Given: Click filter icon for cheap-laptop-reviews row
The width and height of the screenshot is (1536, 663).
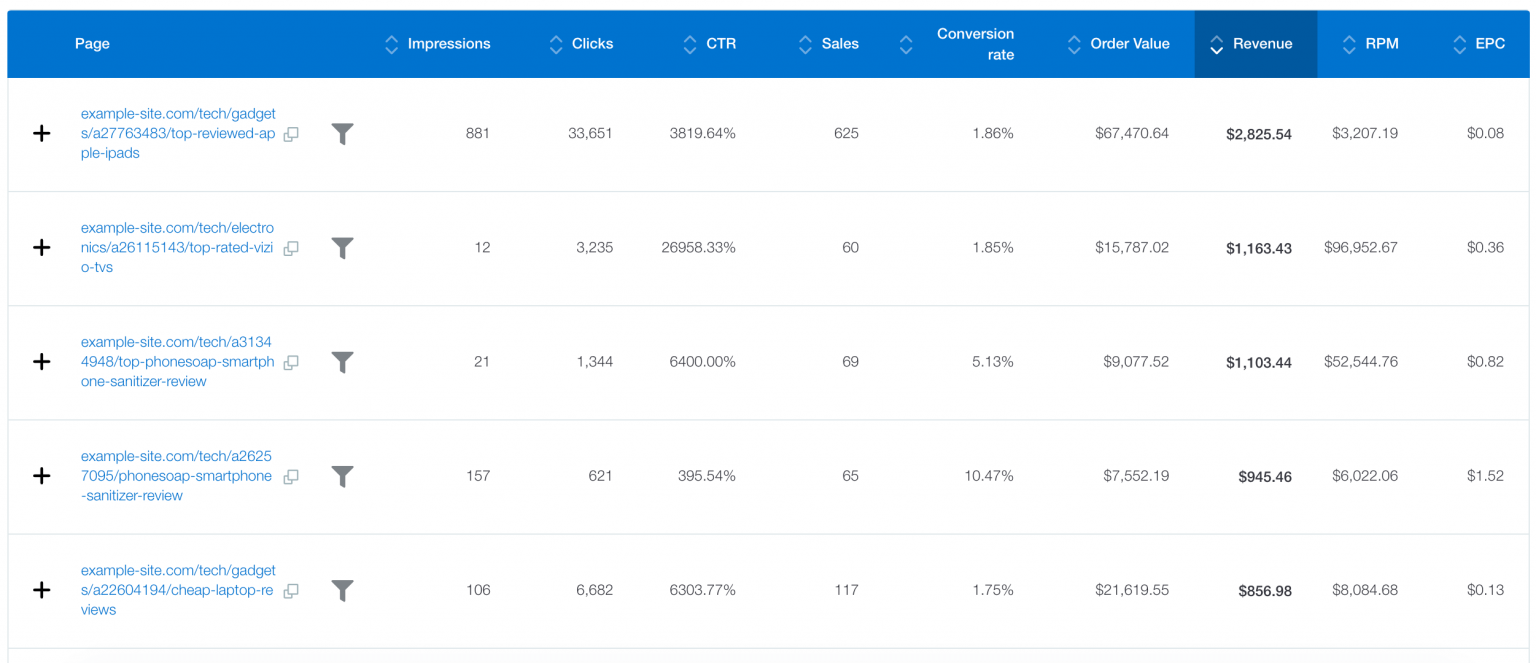Looking at the screenshot, I should [x=342, y=591].
